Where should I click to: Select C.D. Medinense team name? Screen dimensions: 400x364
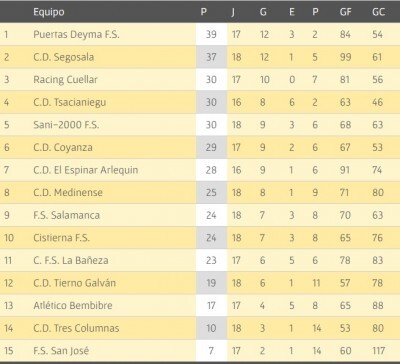pyautogui.click(x=68, y=192)
